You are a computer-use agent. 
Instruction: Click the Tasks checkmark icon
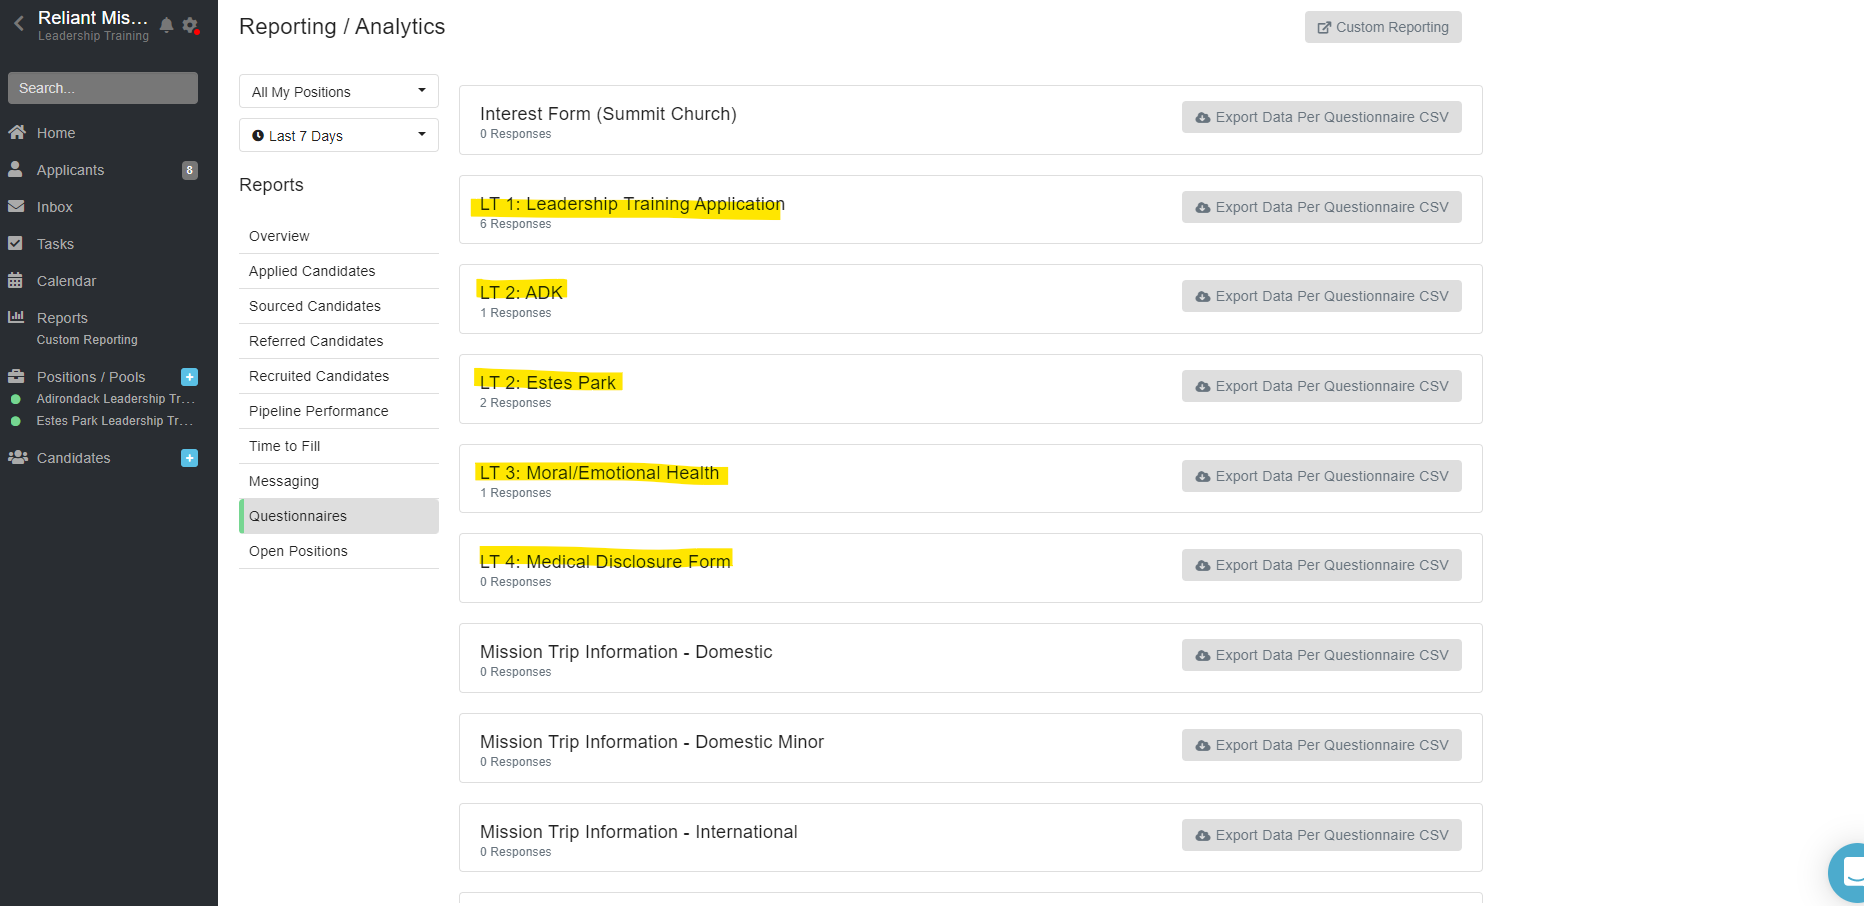(x=16, y=243)
